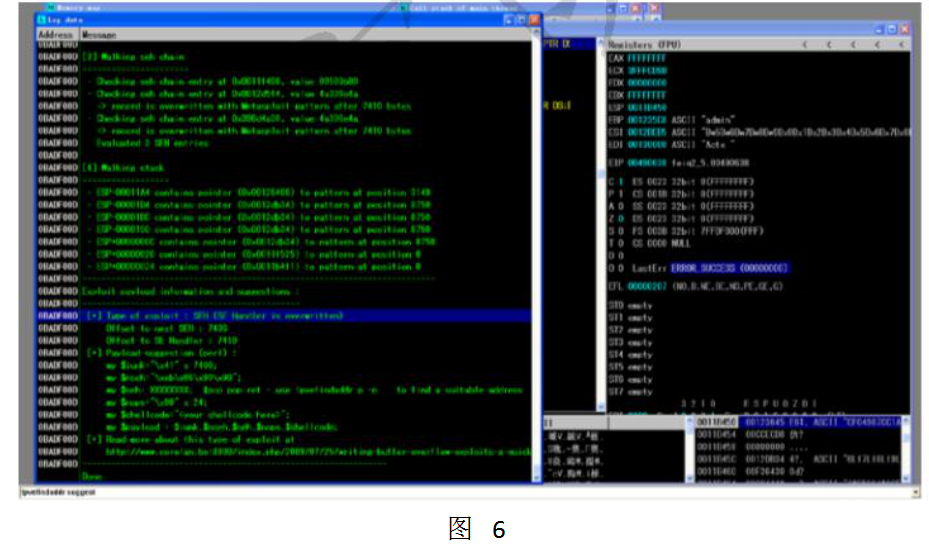Click the ESI register pattern string row

pyautogui.click(x=759, y=133)
